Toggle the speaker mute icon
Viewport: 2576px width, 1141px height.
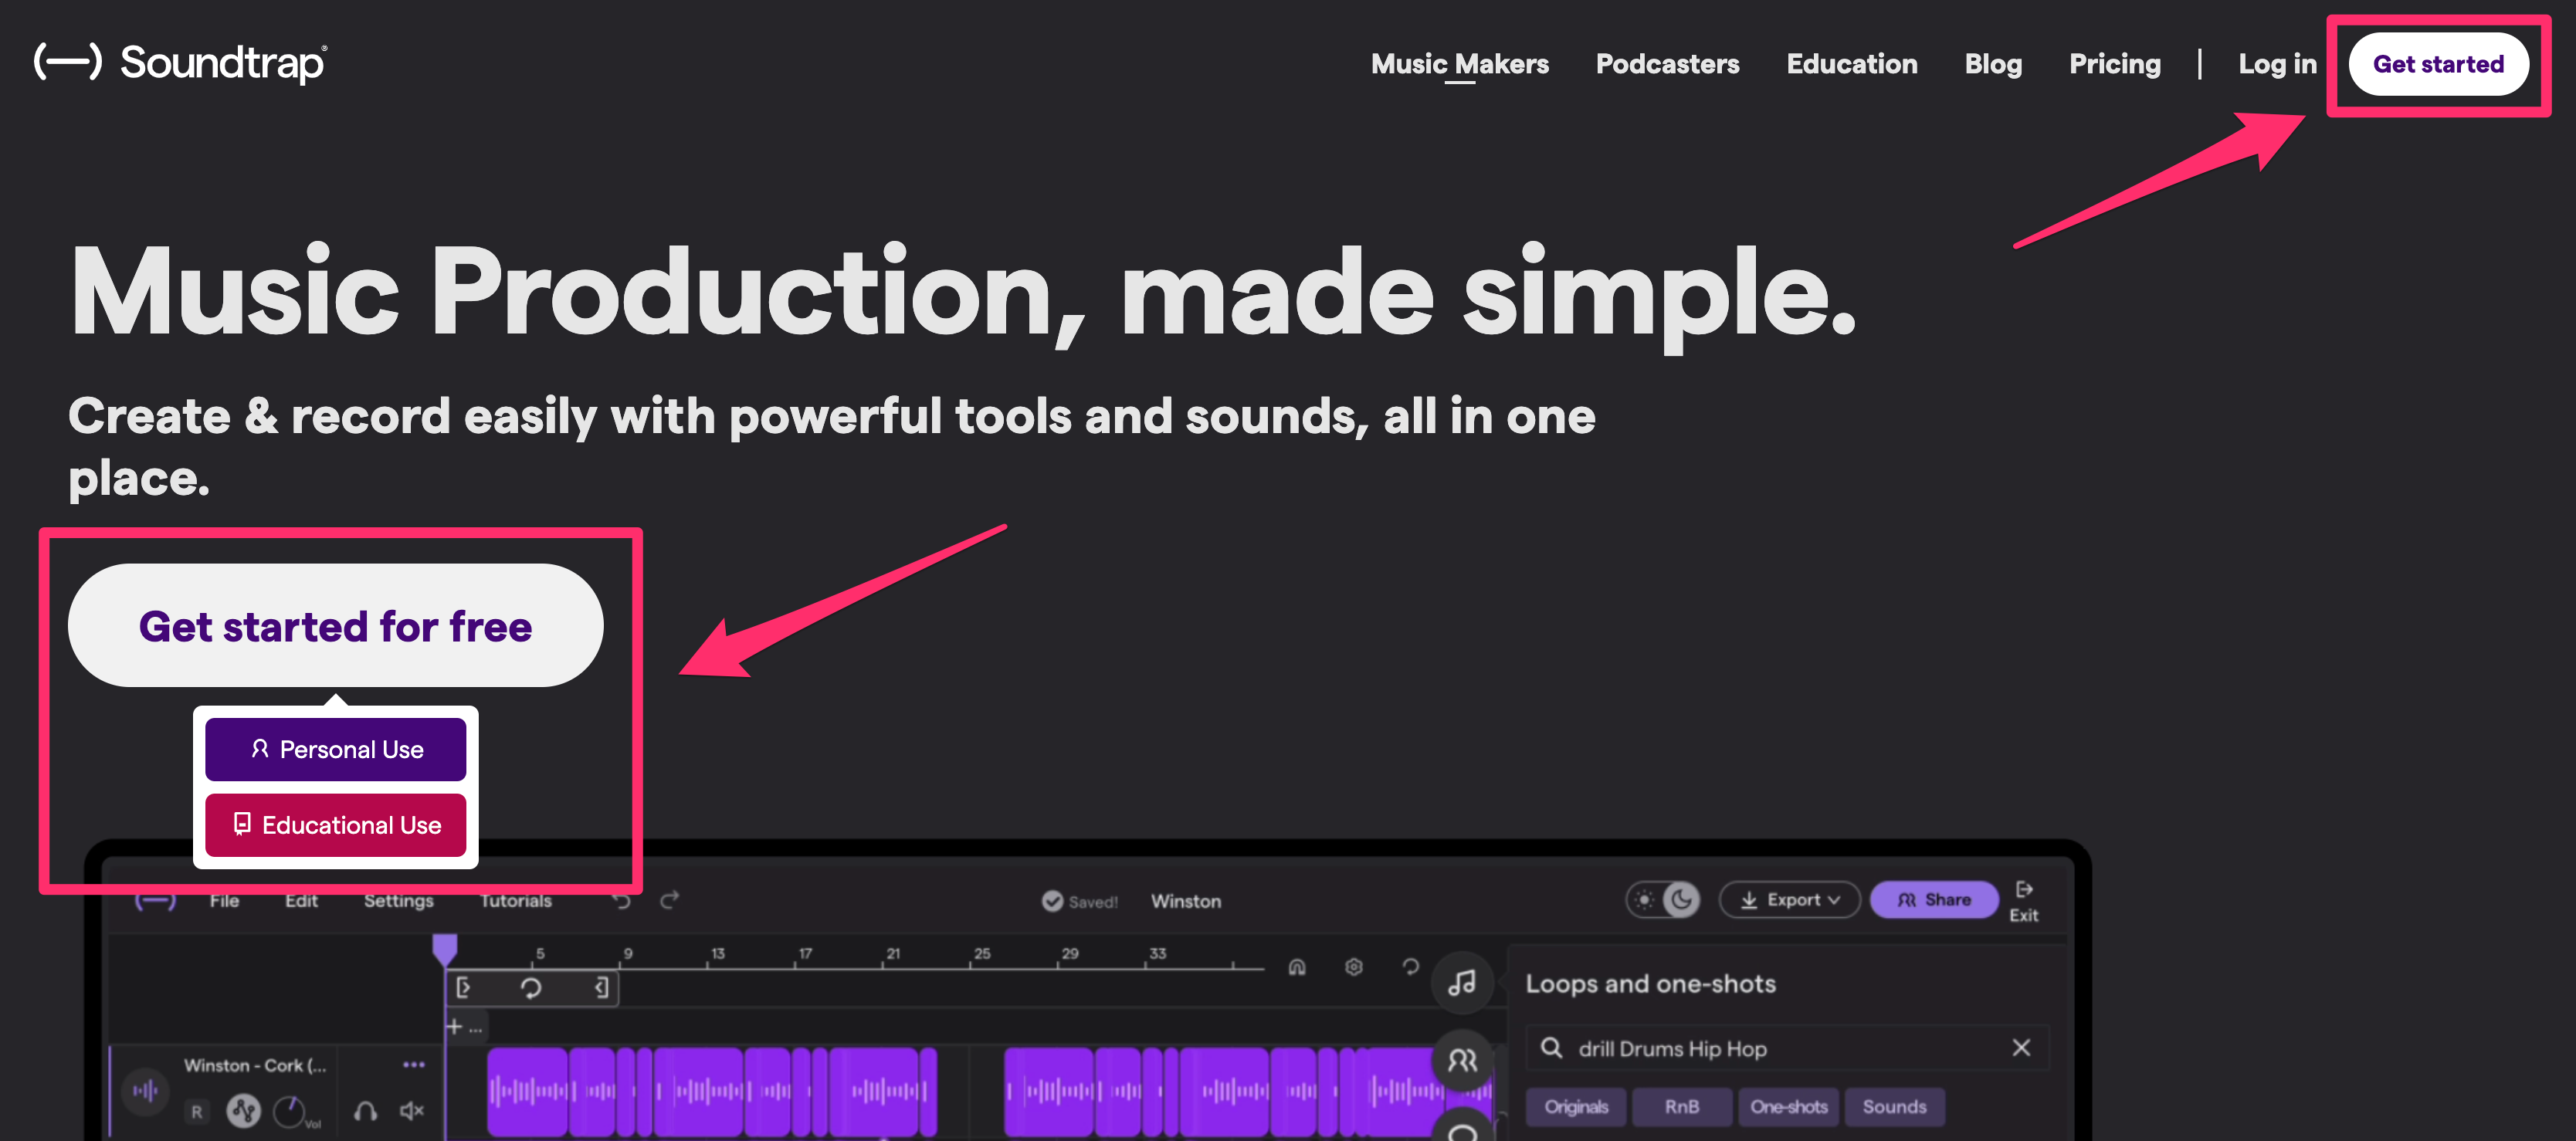pyautogui.click(x=412, y=1111)
